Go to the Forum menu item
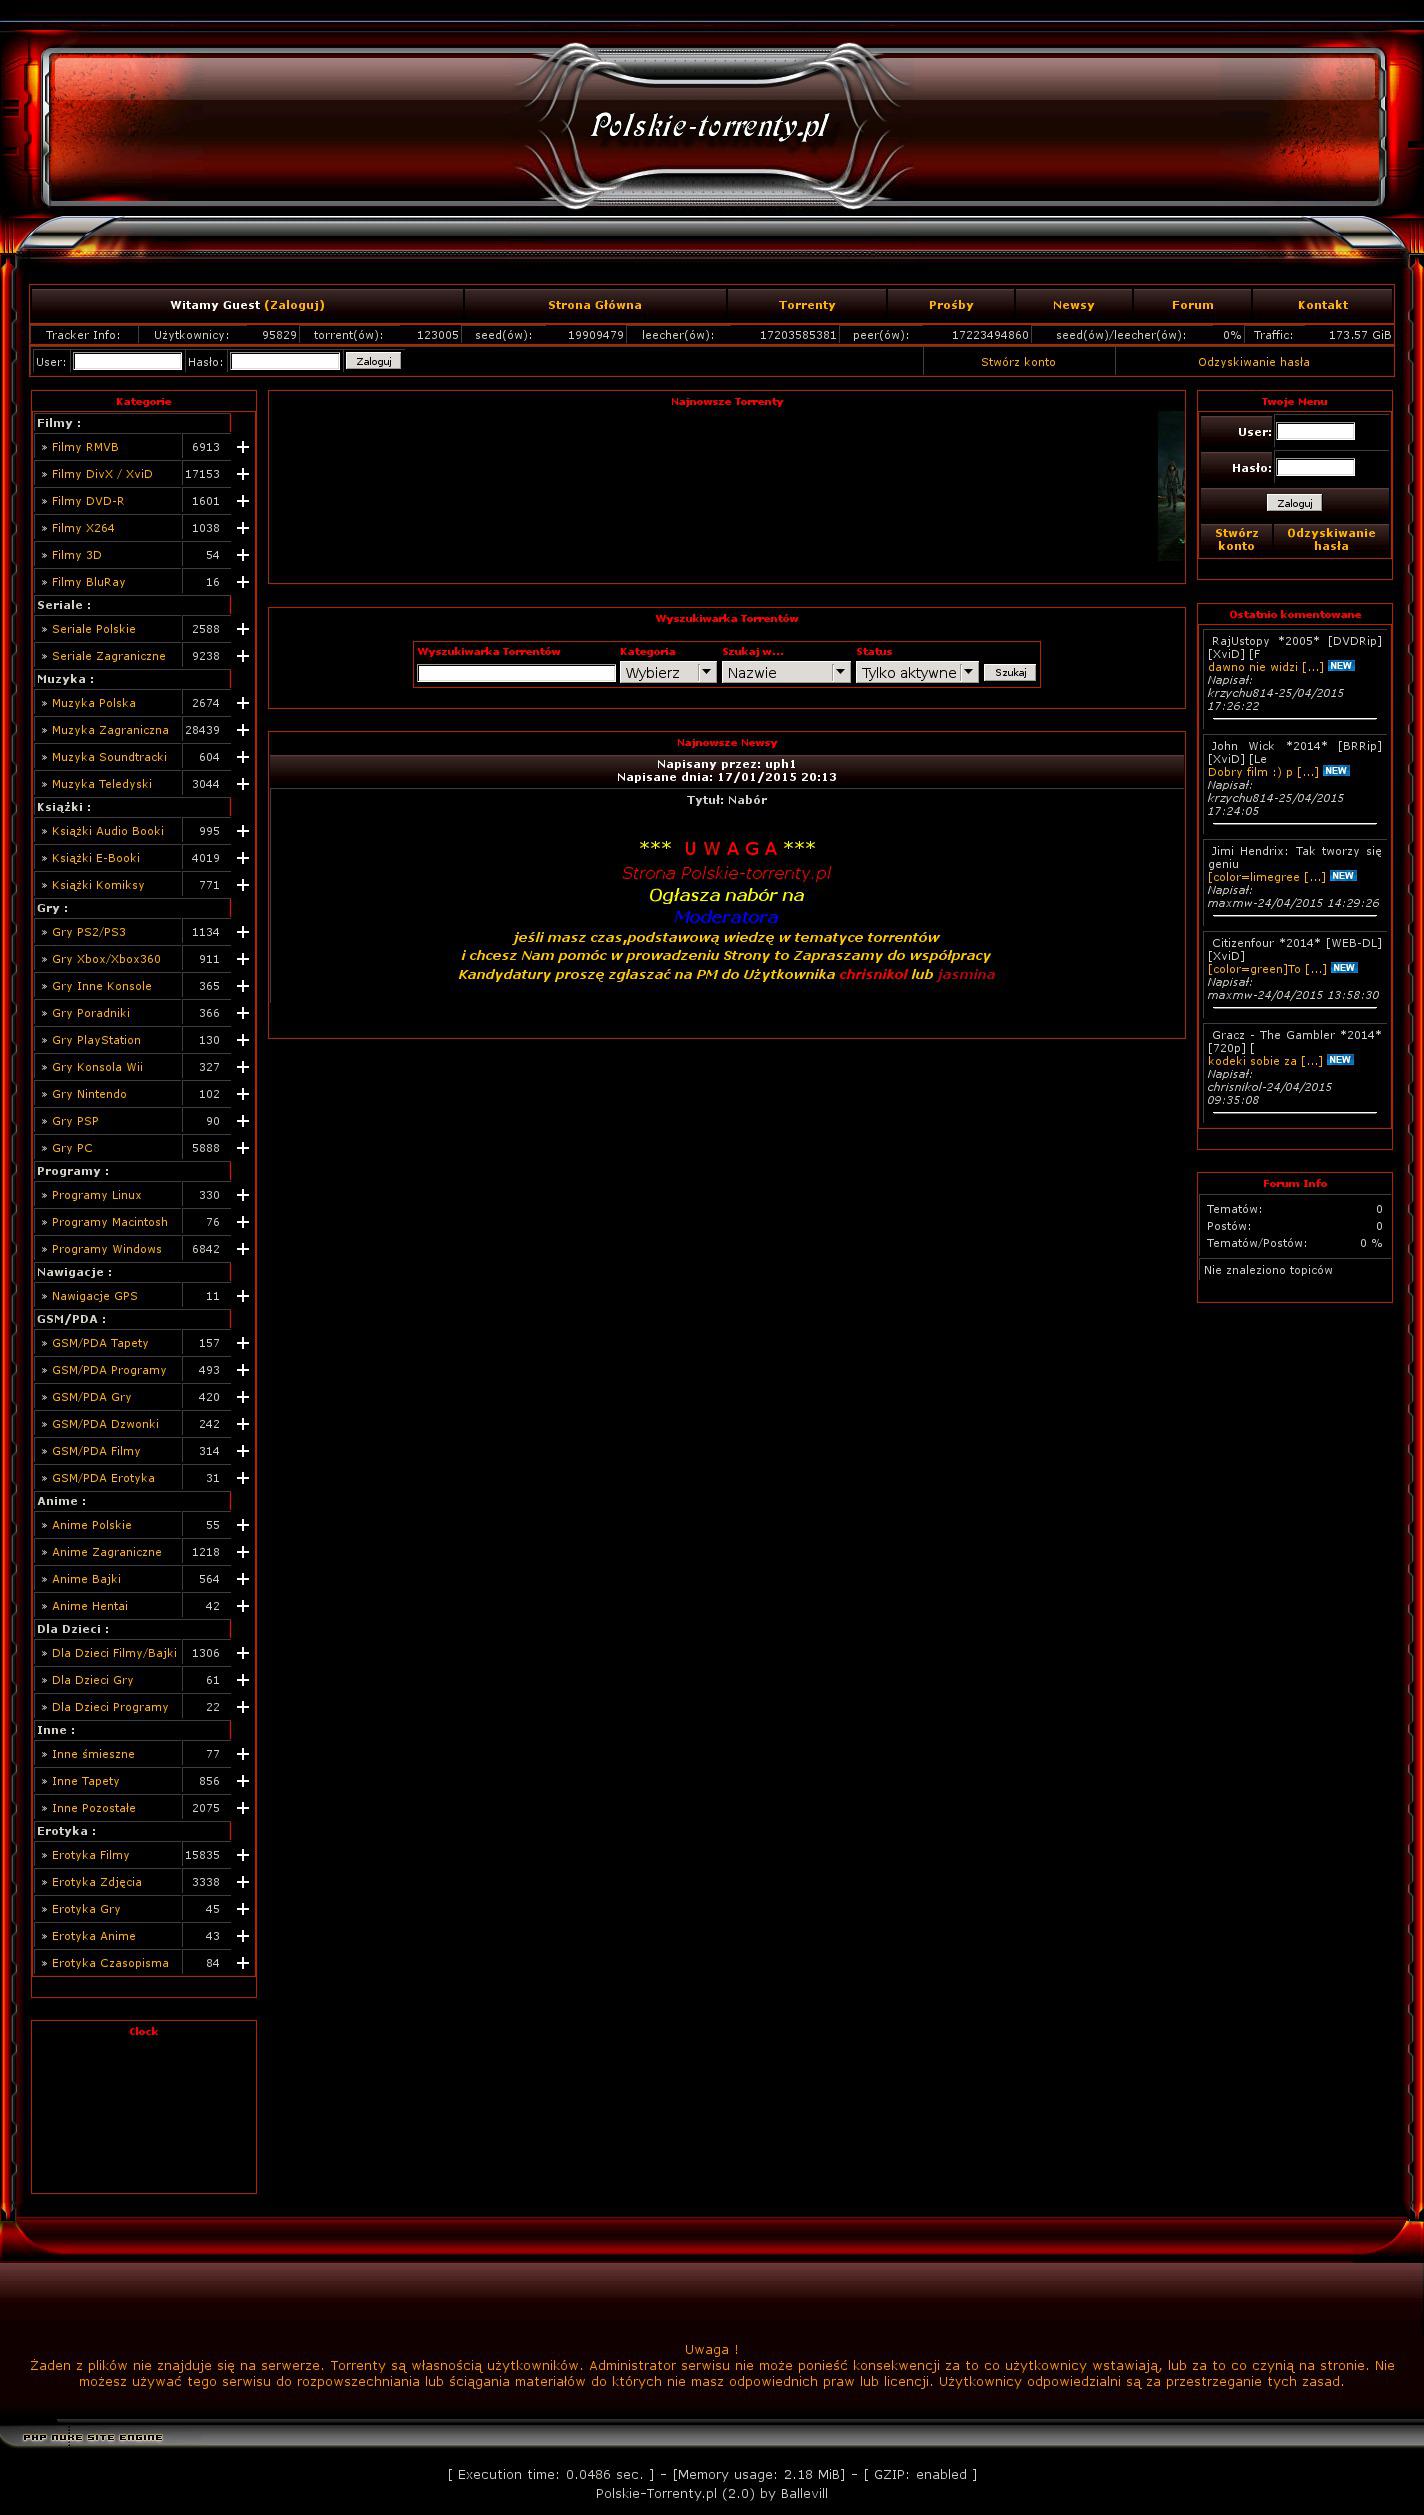Screen dimensions: 1424x2515 pos(1192,305)
